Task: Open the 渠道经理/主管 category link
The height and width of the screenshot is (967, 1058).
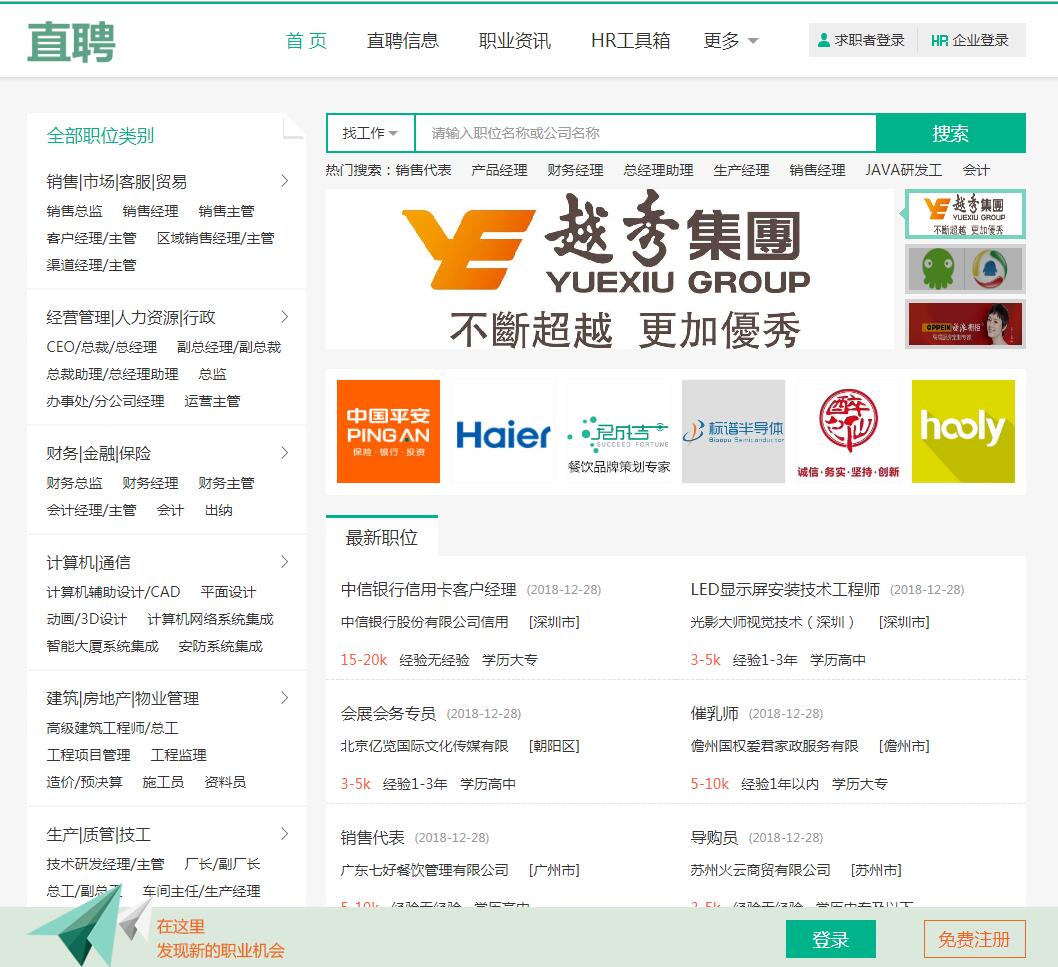Action: (92, 265)
